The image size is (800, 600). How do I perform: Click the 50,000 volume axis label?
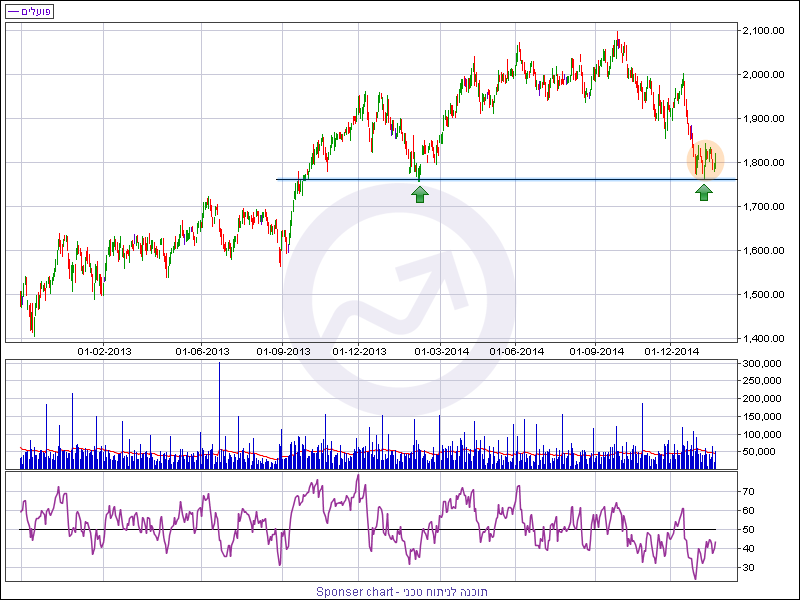[x=761, y=452]
